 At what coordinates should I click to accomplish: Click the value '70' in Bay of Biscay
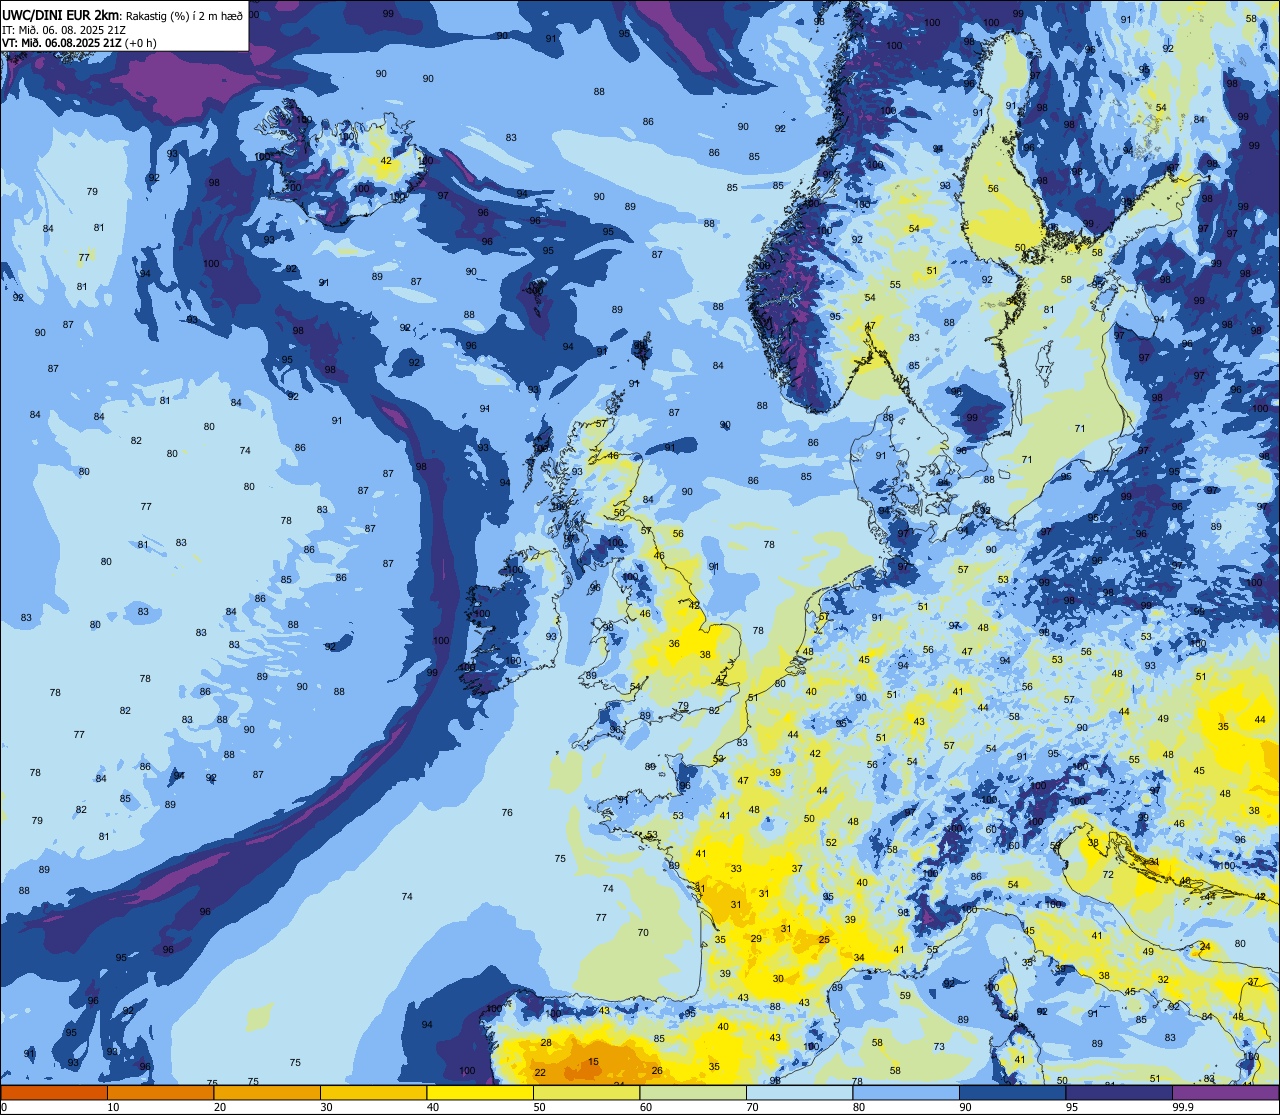click(643, 933)
